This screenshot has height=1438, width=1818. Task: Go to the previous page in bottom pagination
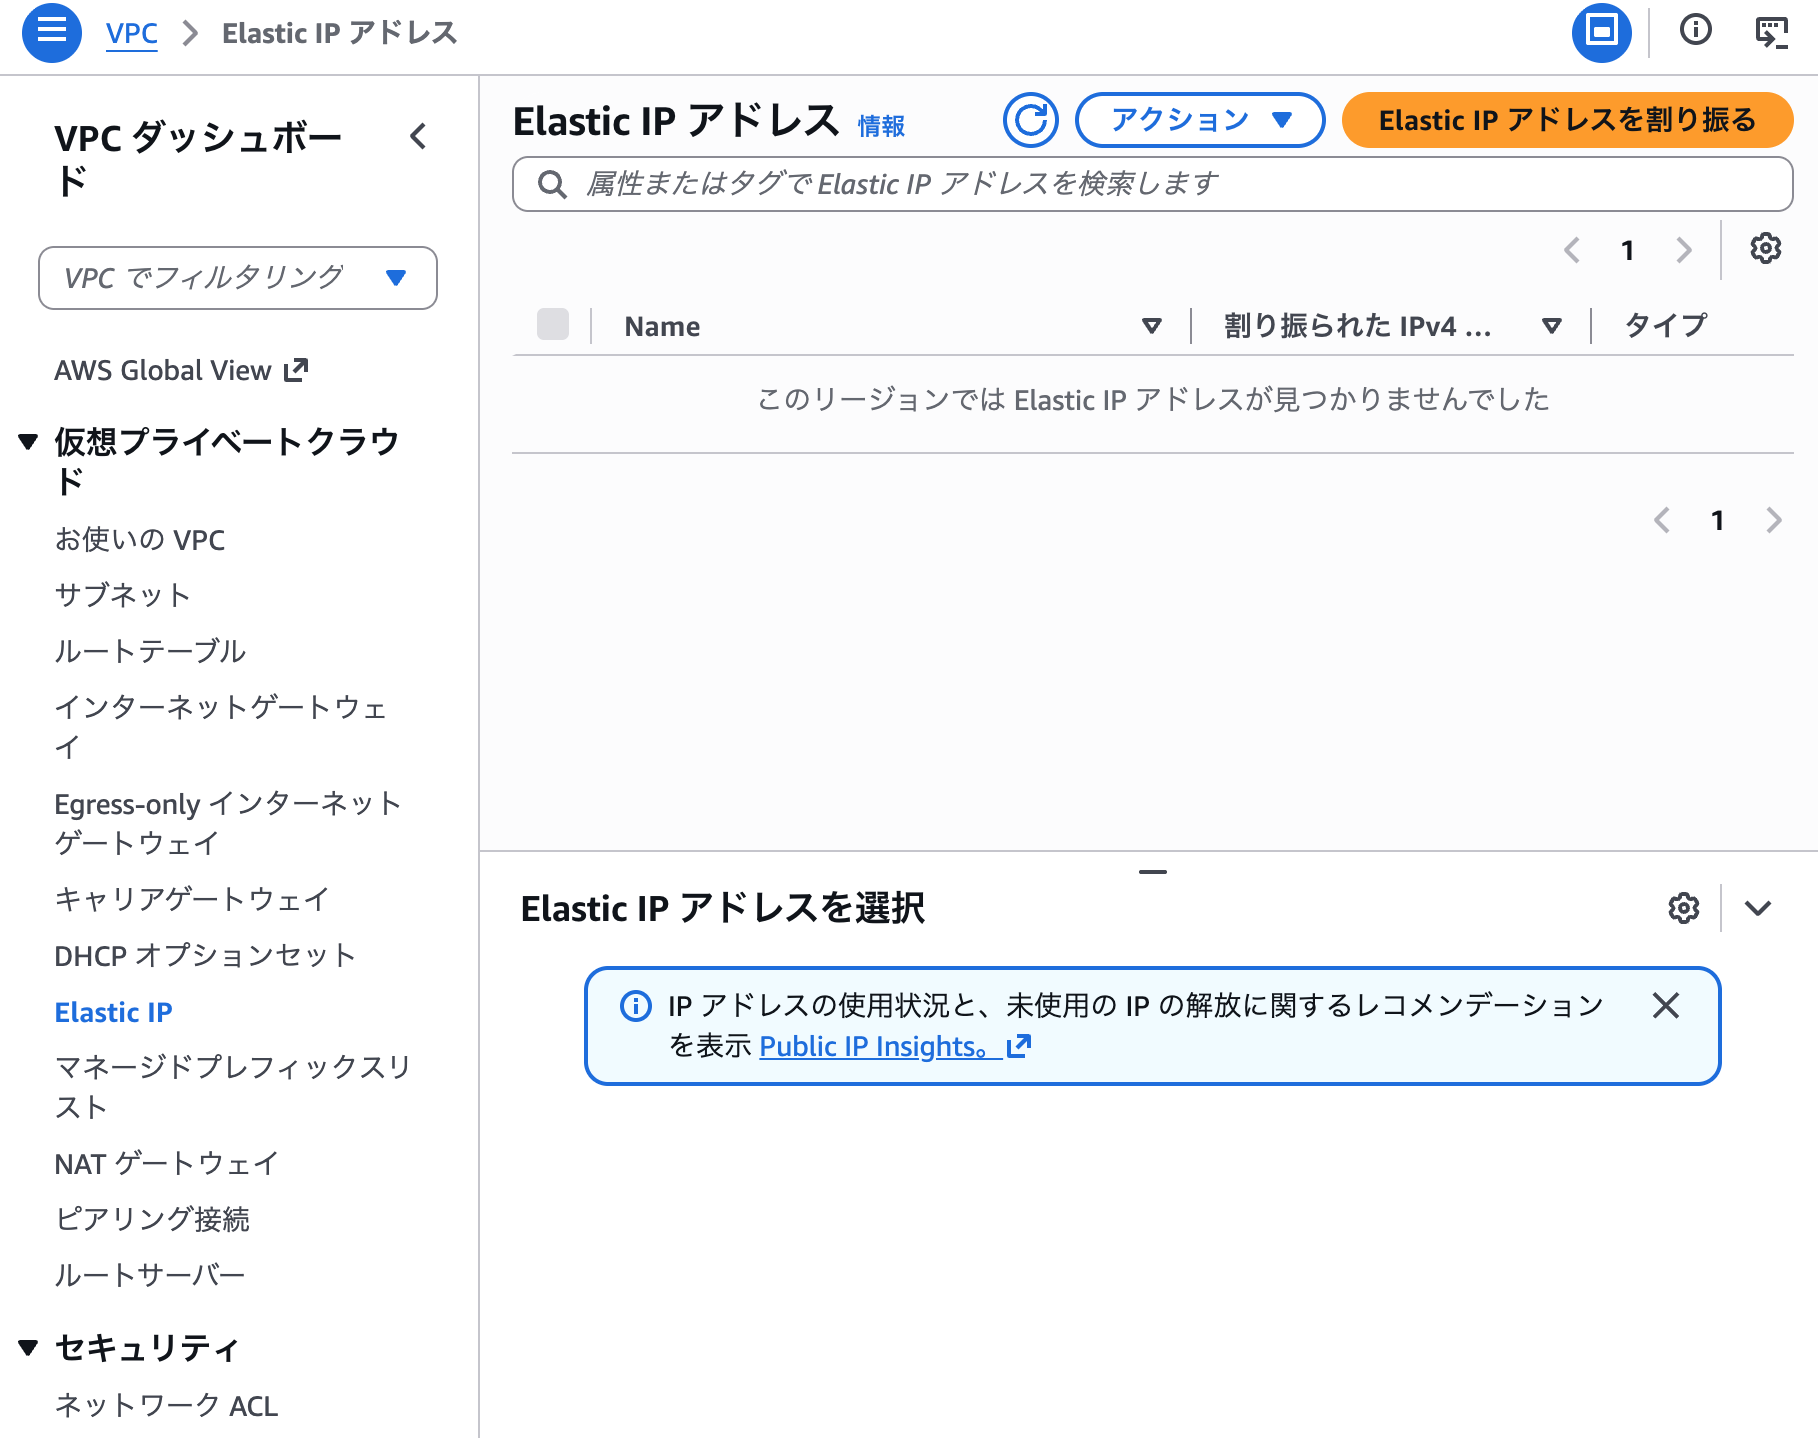pos(1662,520)
